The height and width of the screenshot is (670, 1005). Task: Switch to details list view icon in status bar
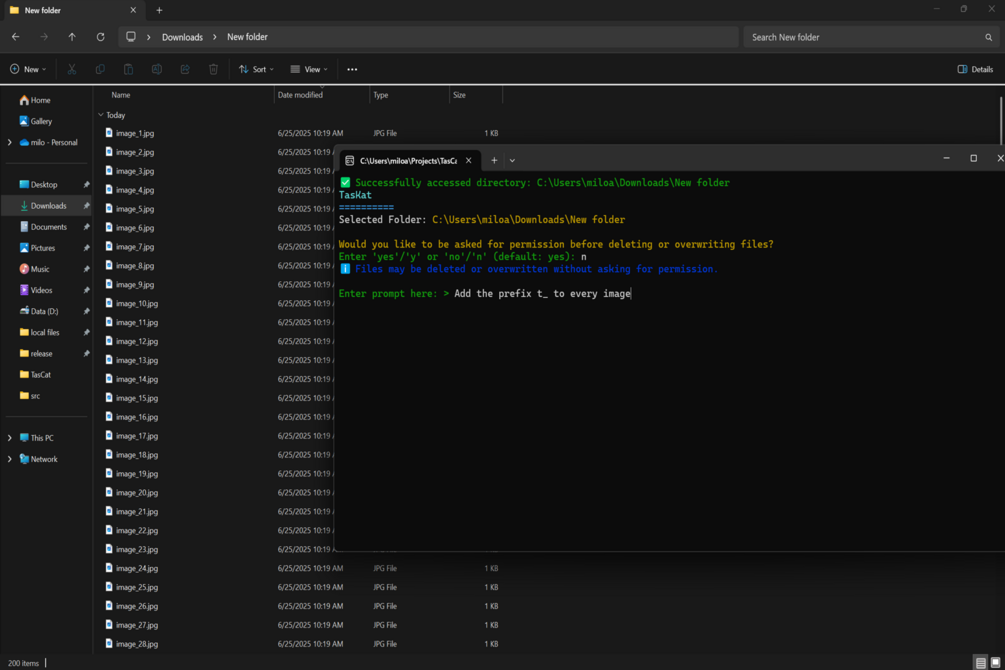point(981,663)
